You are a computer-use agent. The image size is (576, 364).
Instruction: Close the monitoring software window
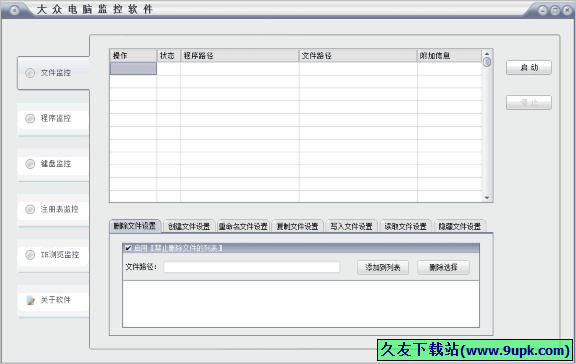pos(567,10)
